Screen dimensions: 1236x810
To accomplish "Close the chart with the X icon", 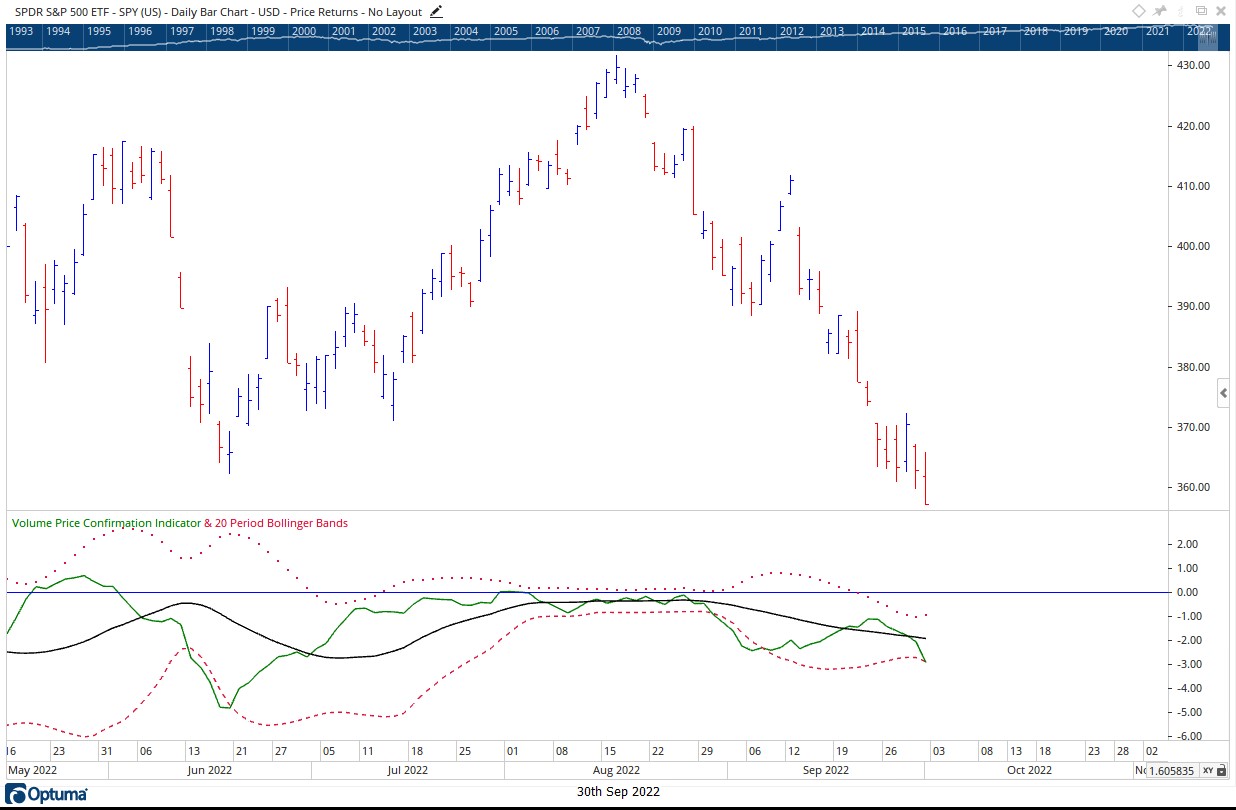I will [x=1222, y=11].
